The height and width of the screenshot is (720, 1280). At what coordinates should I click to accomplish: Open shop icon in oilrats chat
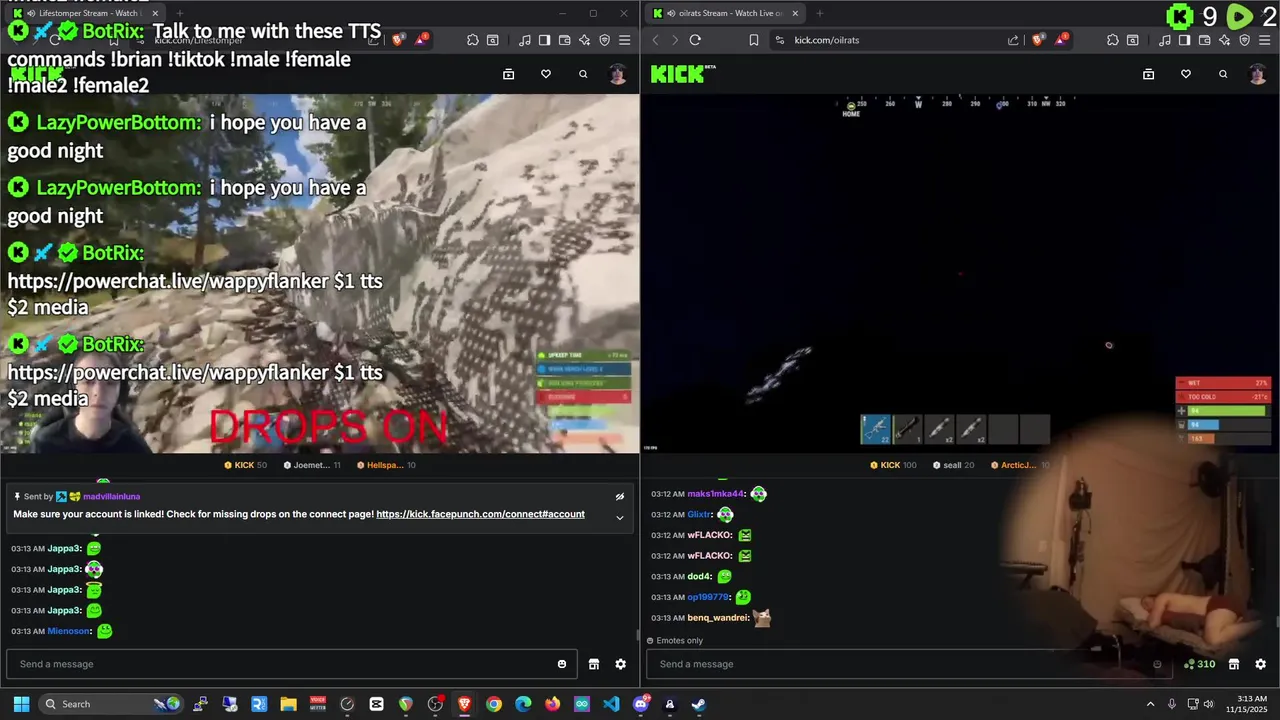1234,664
